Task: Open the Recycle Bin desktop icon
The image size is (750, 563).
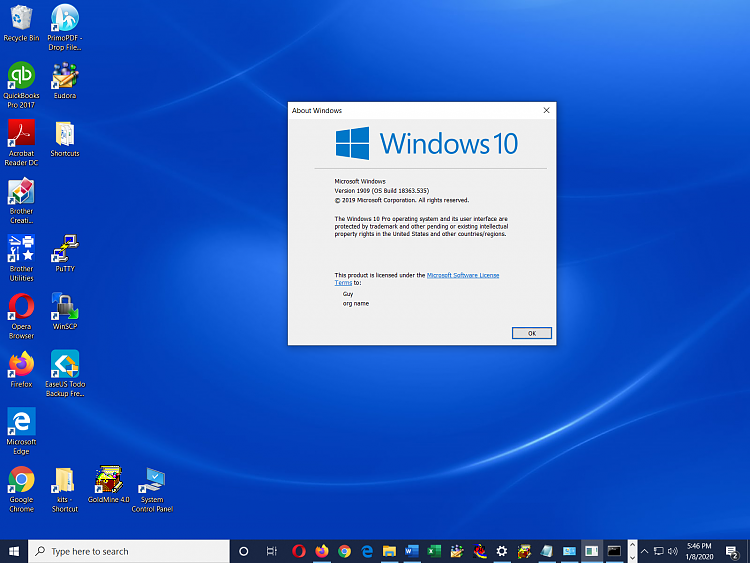Action: point(21,23)
